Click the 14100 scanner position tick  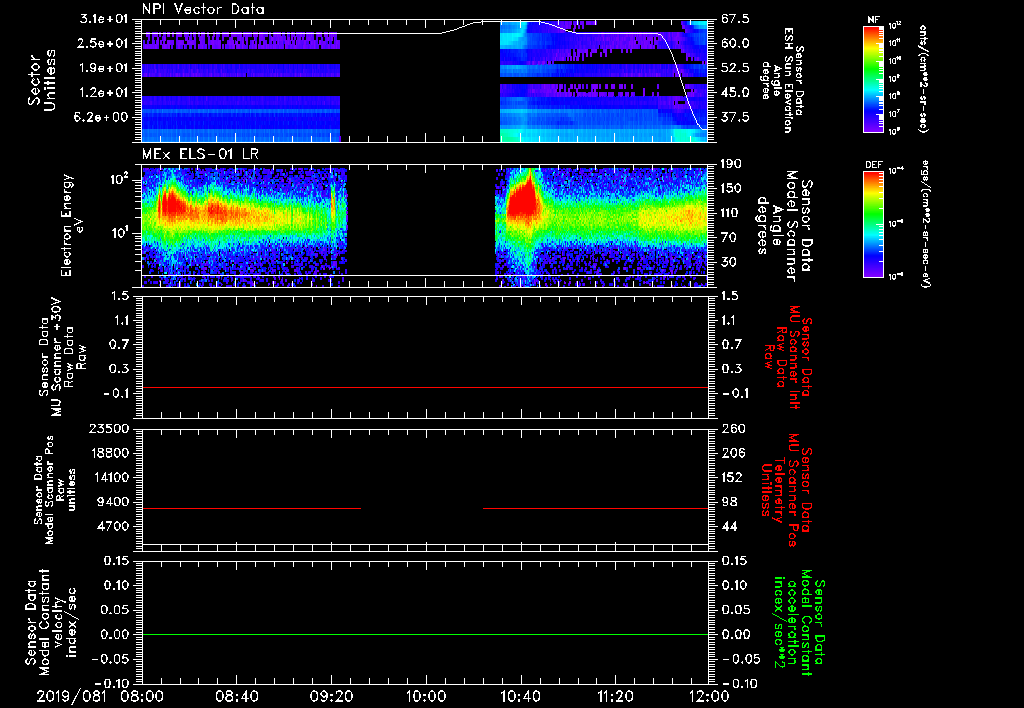click(x=110, y=477)
